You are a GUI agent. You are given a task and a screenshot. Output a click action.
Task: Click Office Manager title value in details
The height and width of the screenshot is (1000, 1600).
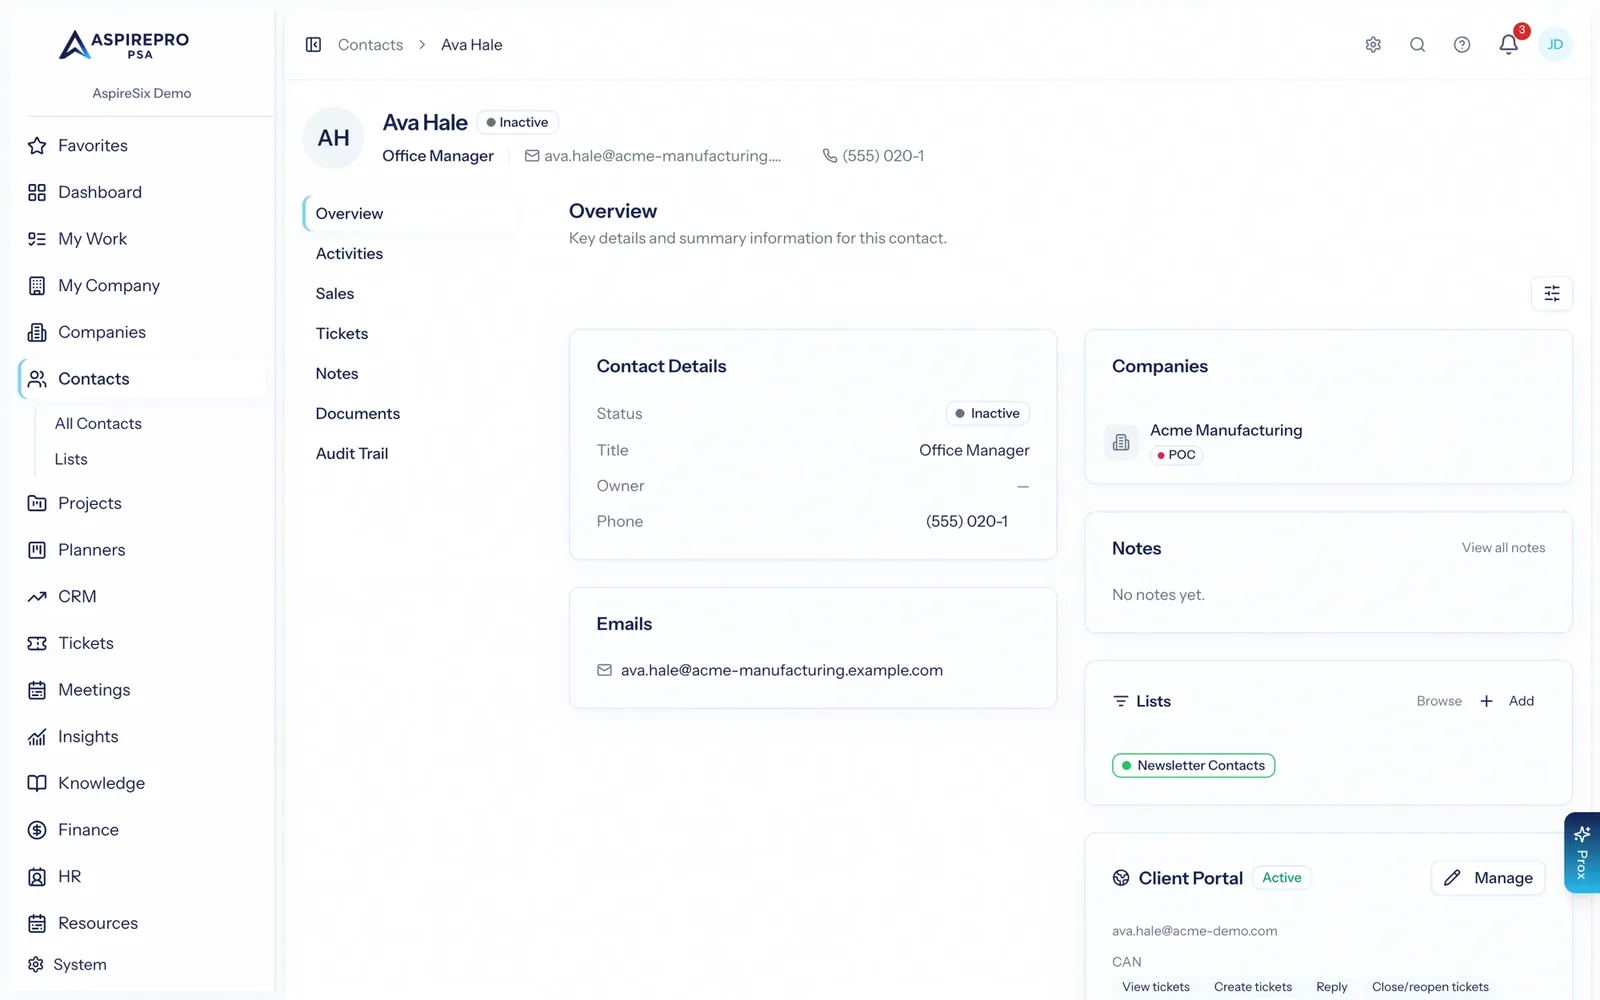coord(974,450)
